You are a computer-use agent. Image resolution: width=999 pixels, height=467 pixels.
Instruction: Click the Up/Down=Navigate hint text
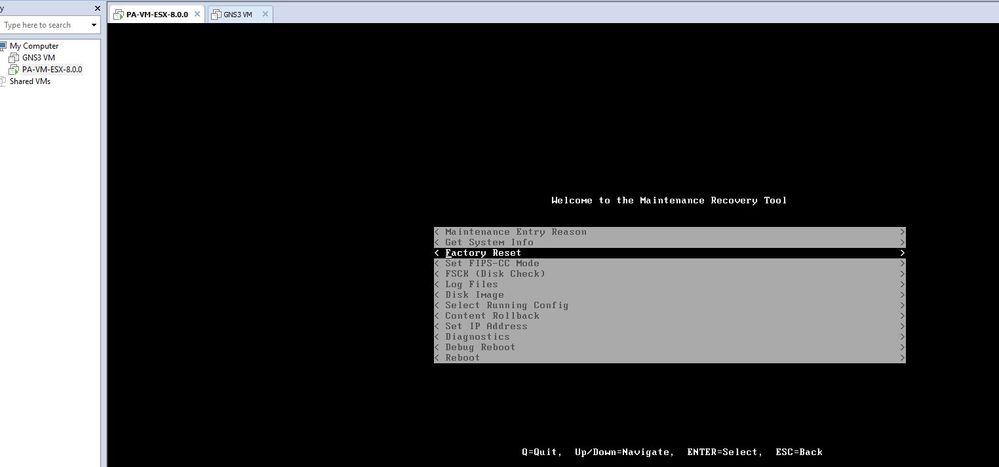624,452
